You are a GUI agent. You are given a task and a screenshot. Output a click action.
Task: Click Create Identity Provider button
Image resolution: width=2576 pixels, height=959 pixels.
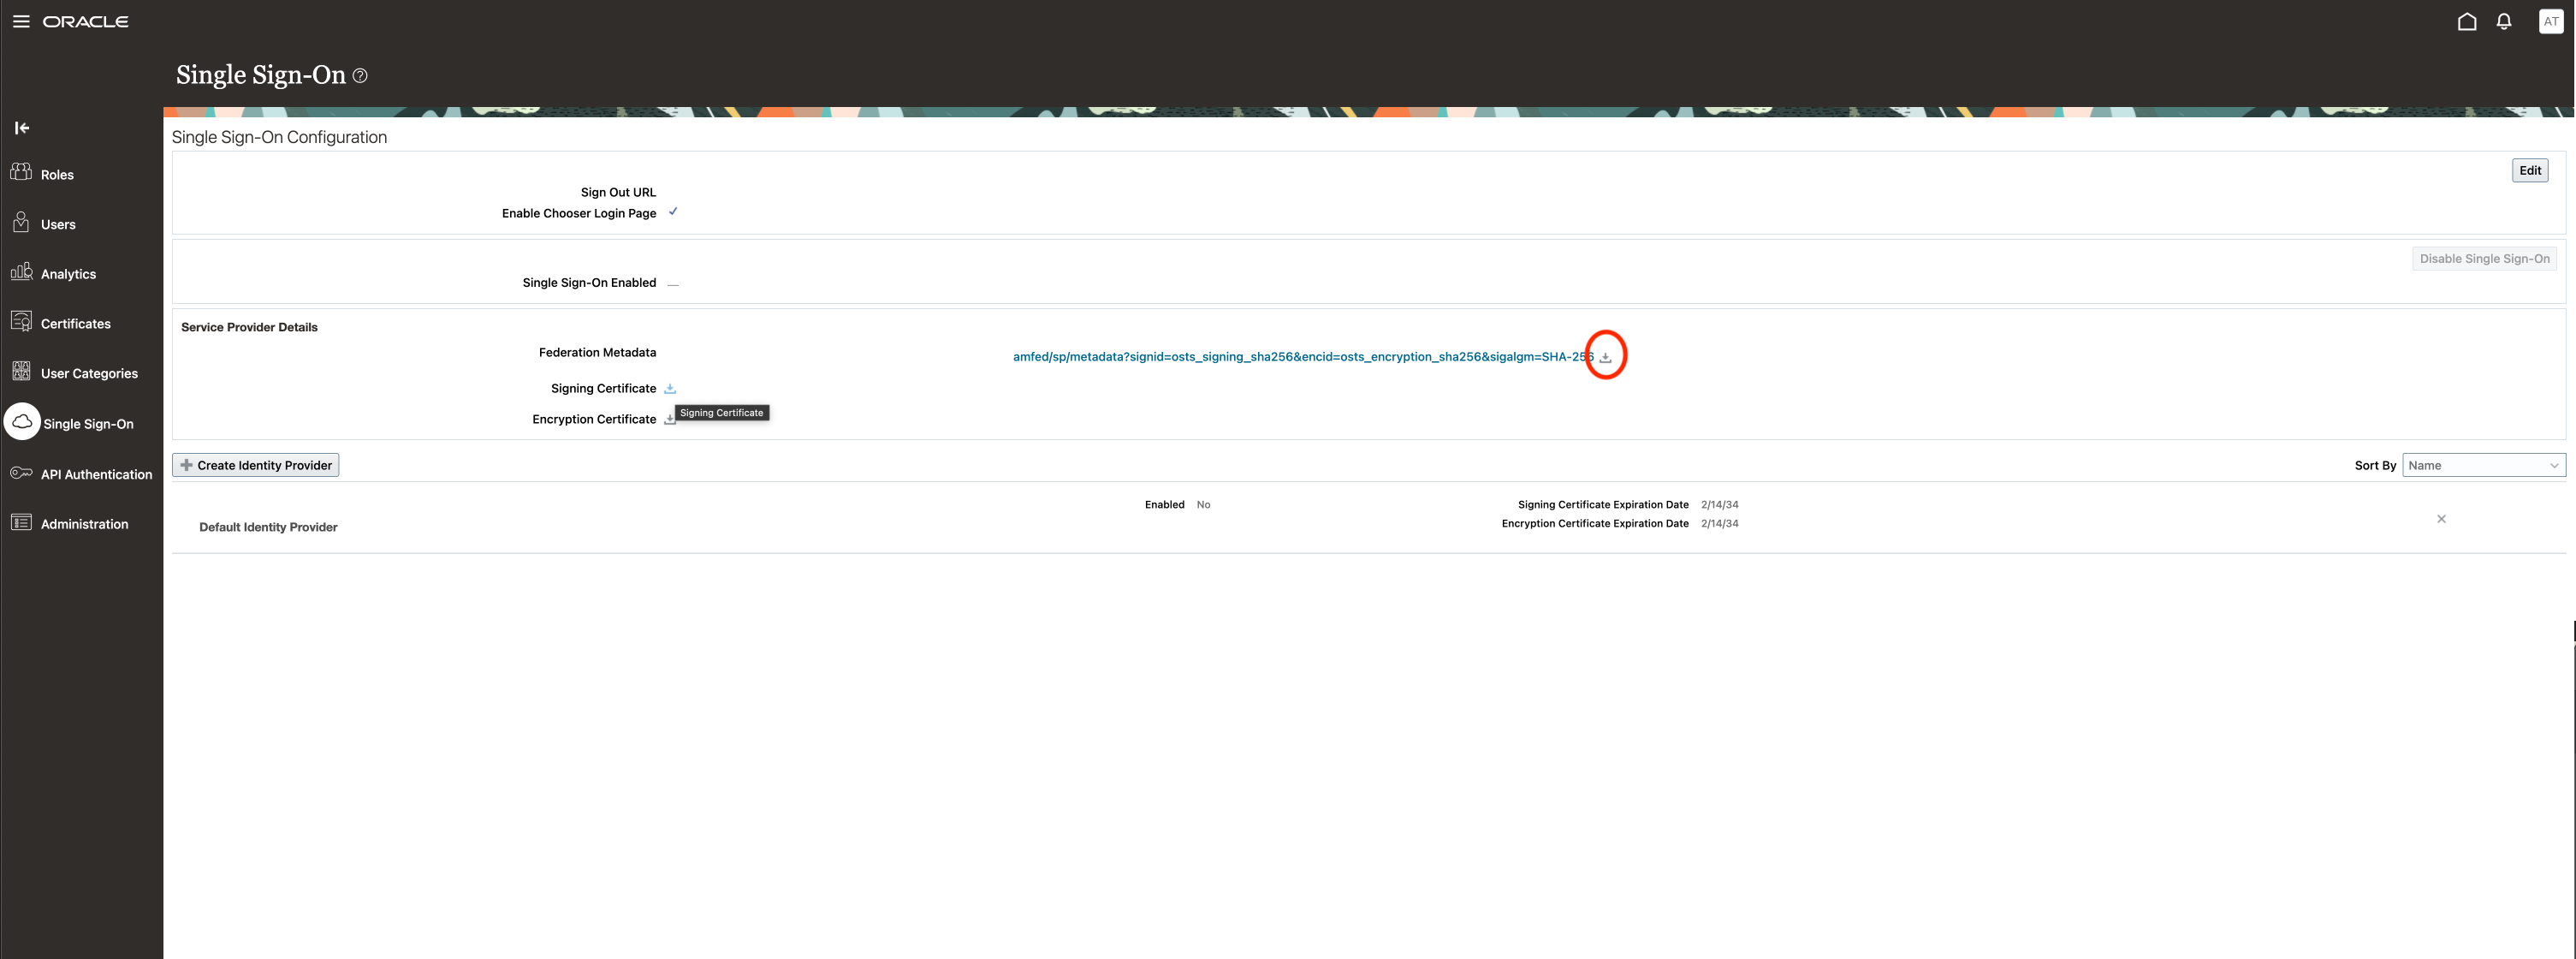(256, 465)
